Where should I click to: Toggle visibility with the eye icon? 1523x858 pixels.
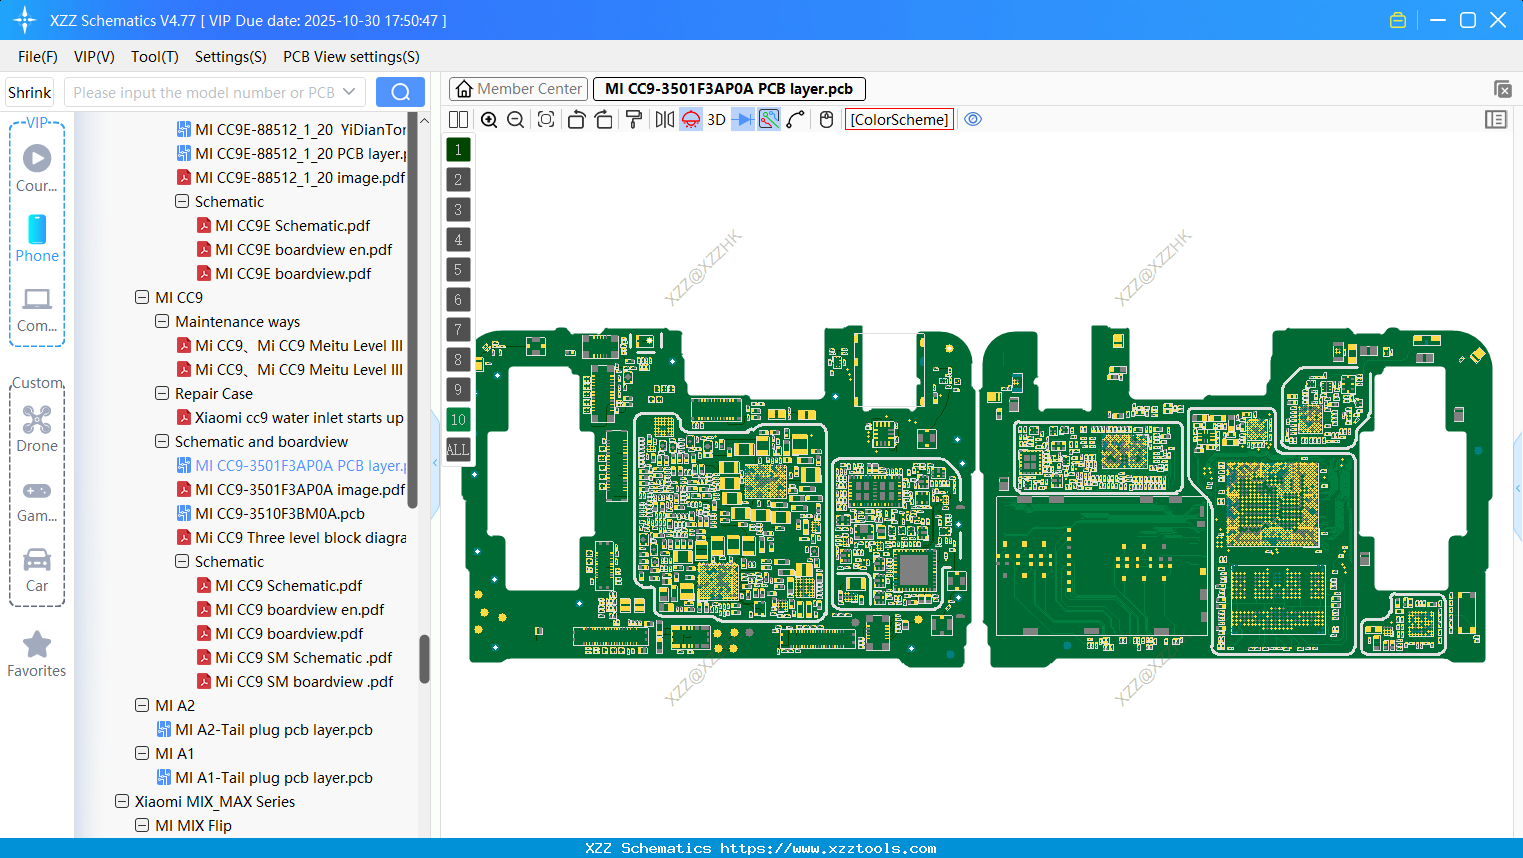[973, 119]
